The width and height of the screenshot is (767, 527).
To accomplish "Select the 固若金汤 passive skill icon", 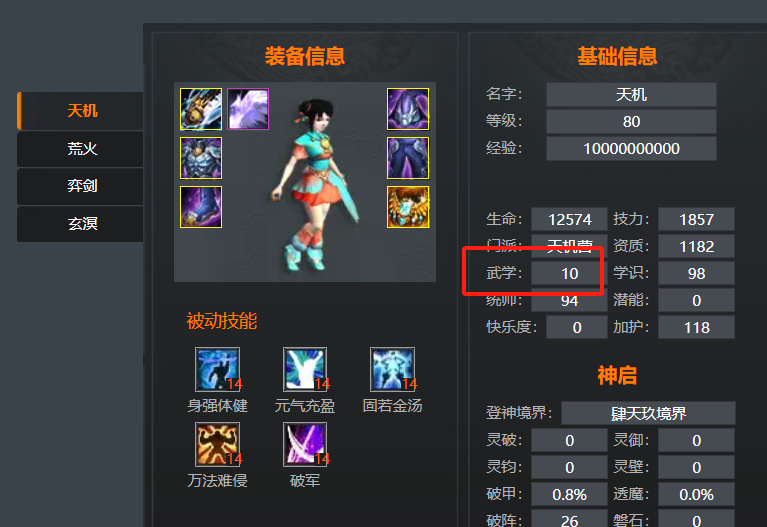I will click(393, 369).
